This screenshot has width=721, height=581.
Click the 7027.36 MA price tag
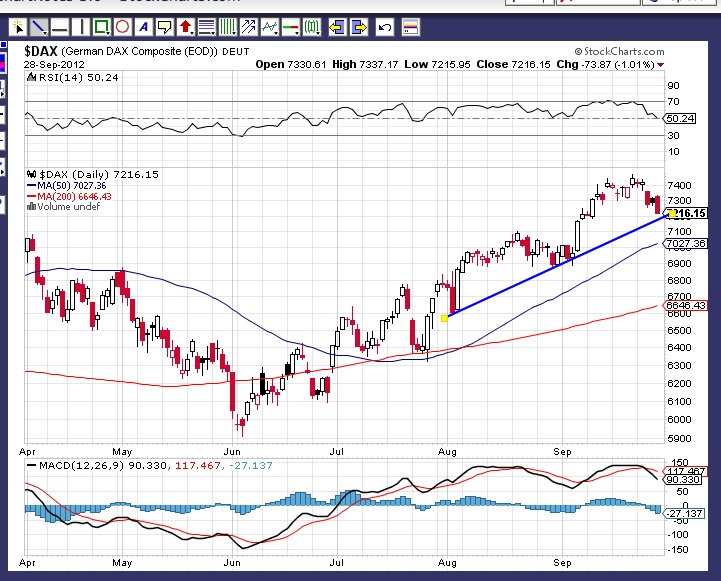pos(686,244)
